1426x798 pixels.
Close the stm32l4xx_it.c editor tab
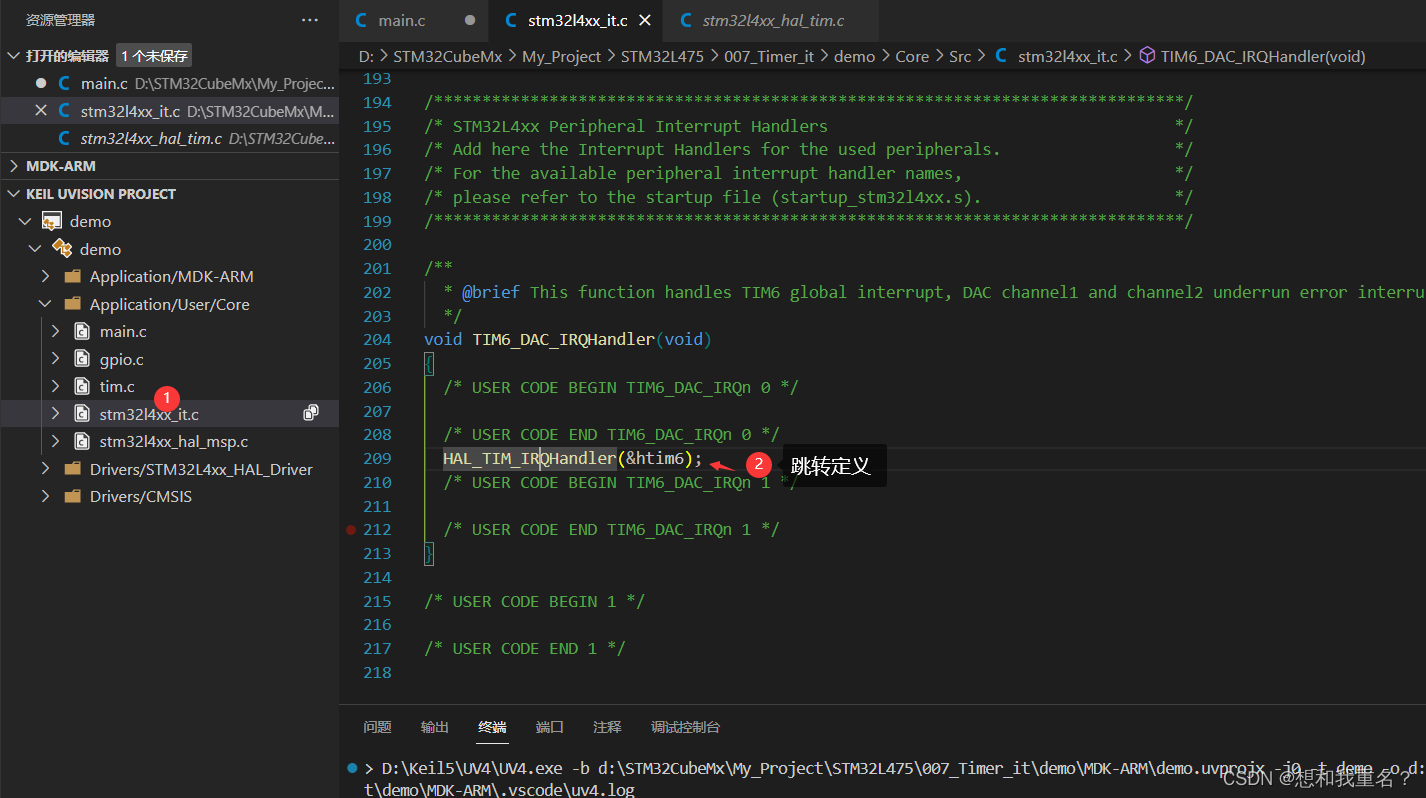click(645, 20)
